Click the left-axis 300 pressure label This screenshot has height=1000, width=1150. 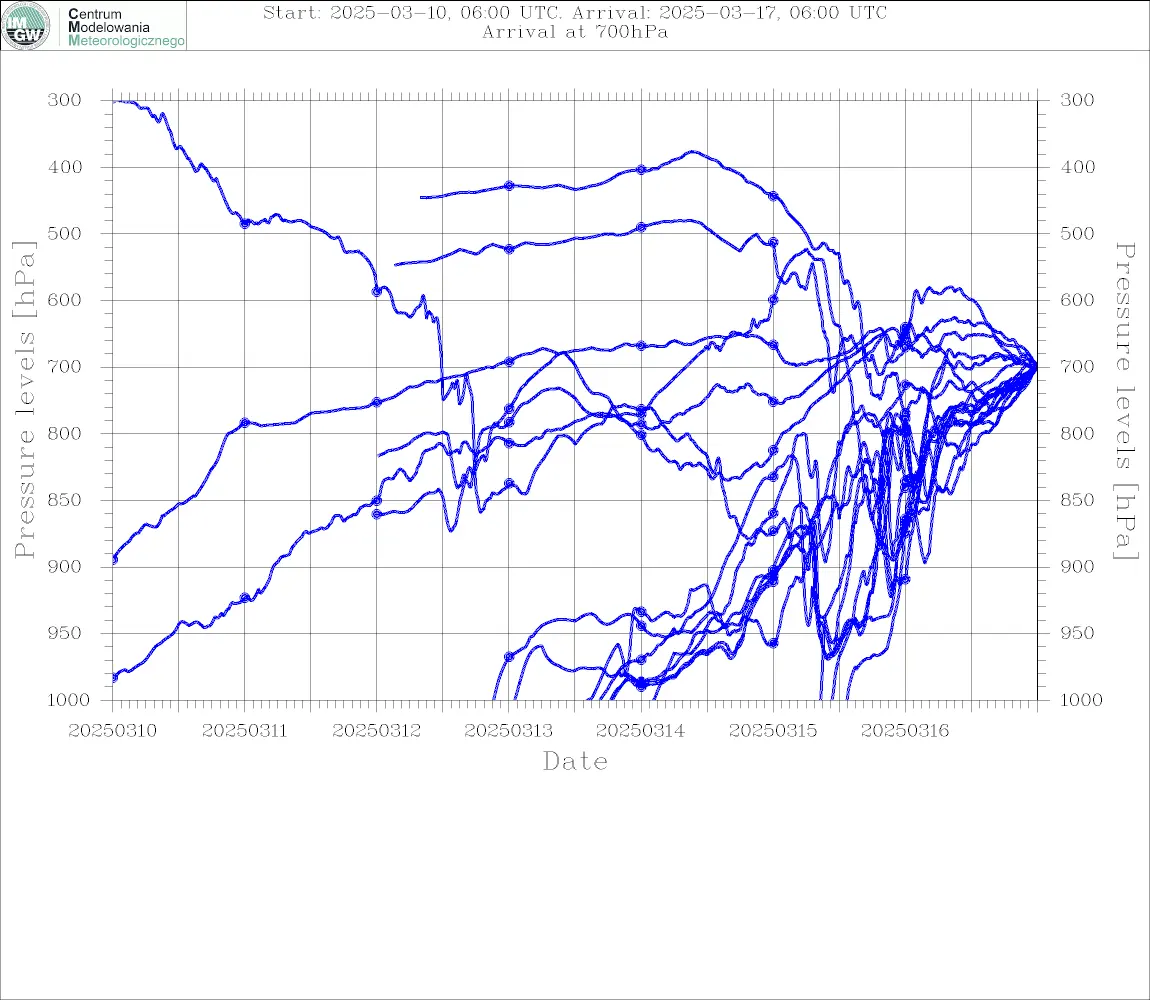[65, 100]
